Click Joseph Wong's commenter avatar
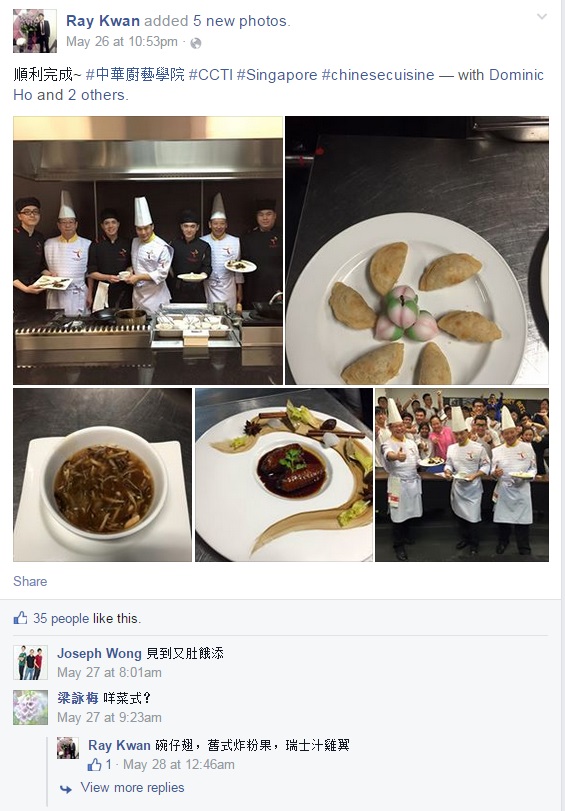 31,662
